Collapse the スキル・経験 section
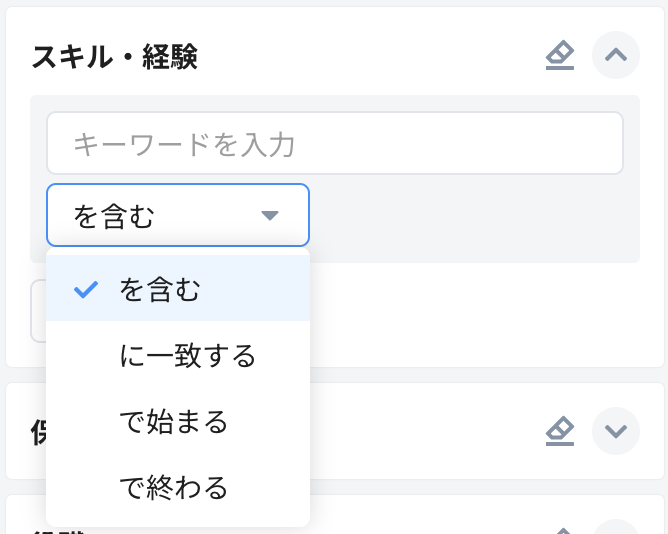 [616, 56]
